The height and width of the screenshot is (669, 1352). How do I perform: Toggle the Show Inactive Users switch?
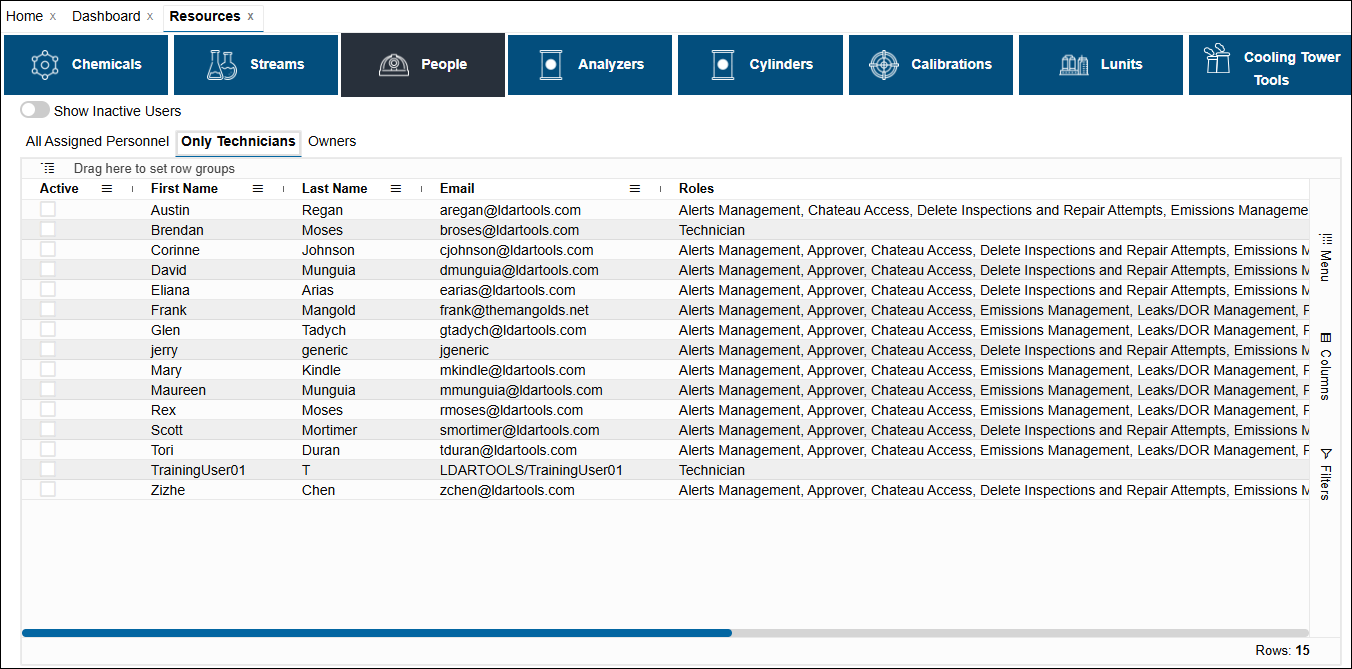(x=35, y=110)
